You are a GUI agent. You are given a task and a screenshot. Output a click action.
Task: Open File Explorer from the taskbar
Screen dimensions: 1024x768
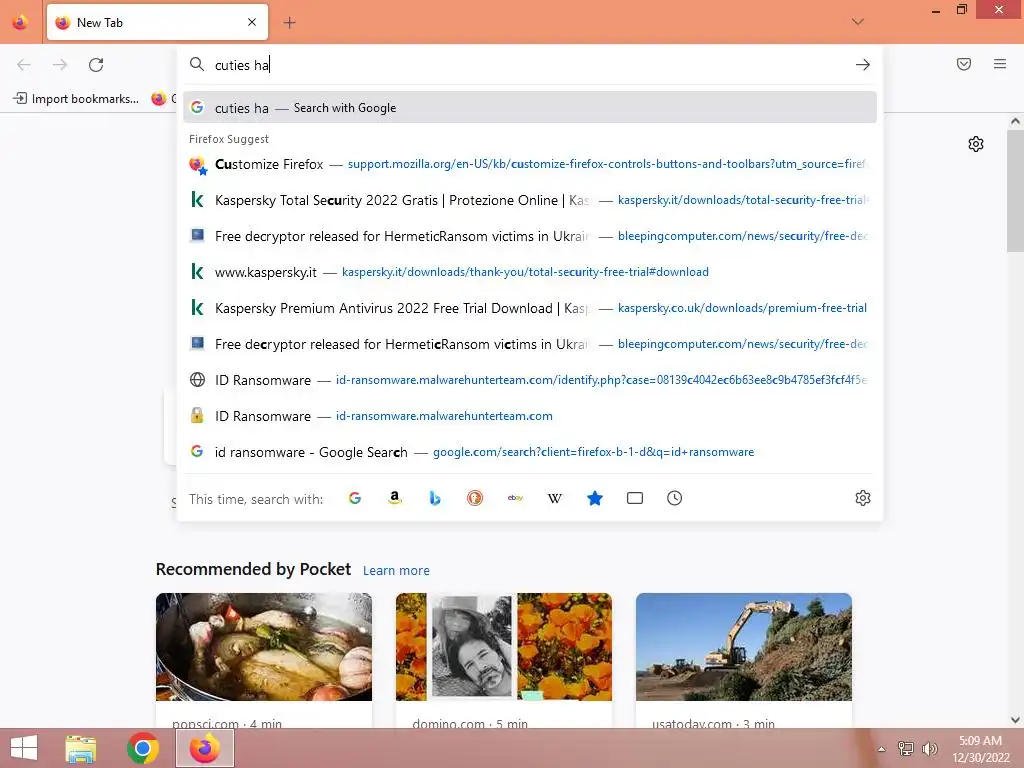tap(81, 748)
